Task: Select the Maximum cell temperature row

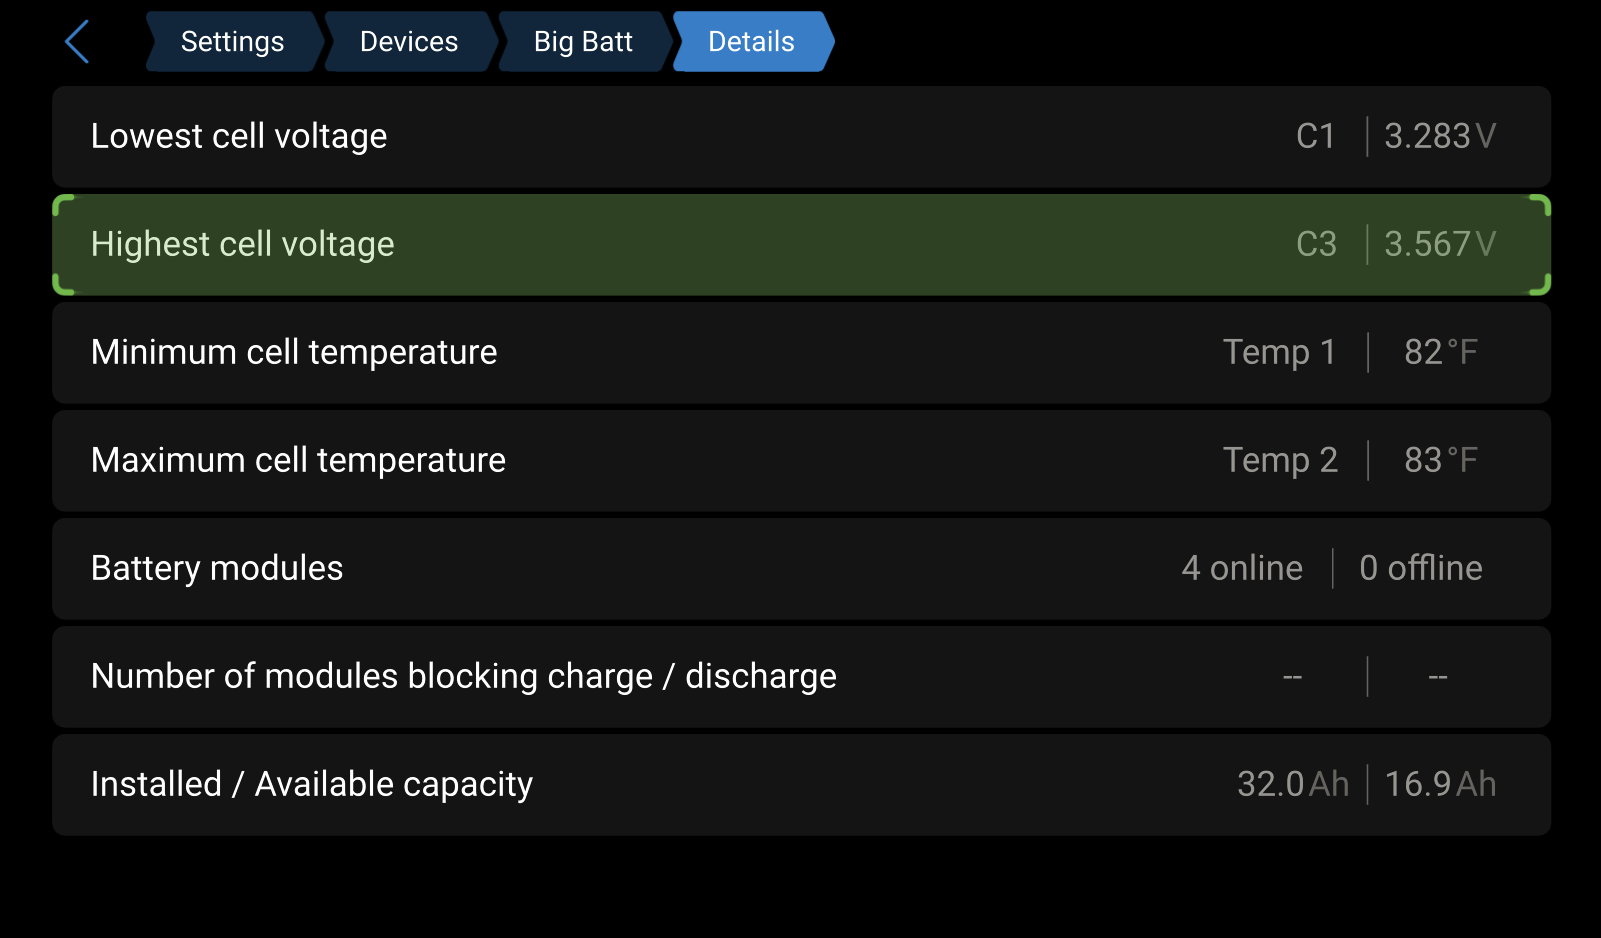Action: pos(801,460)
